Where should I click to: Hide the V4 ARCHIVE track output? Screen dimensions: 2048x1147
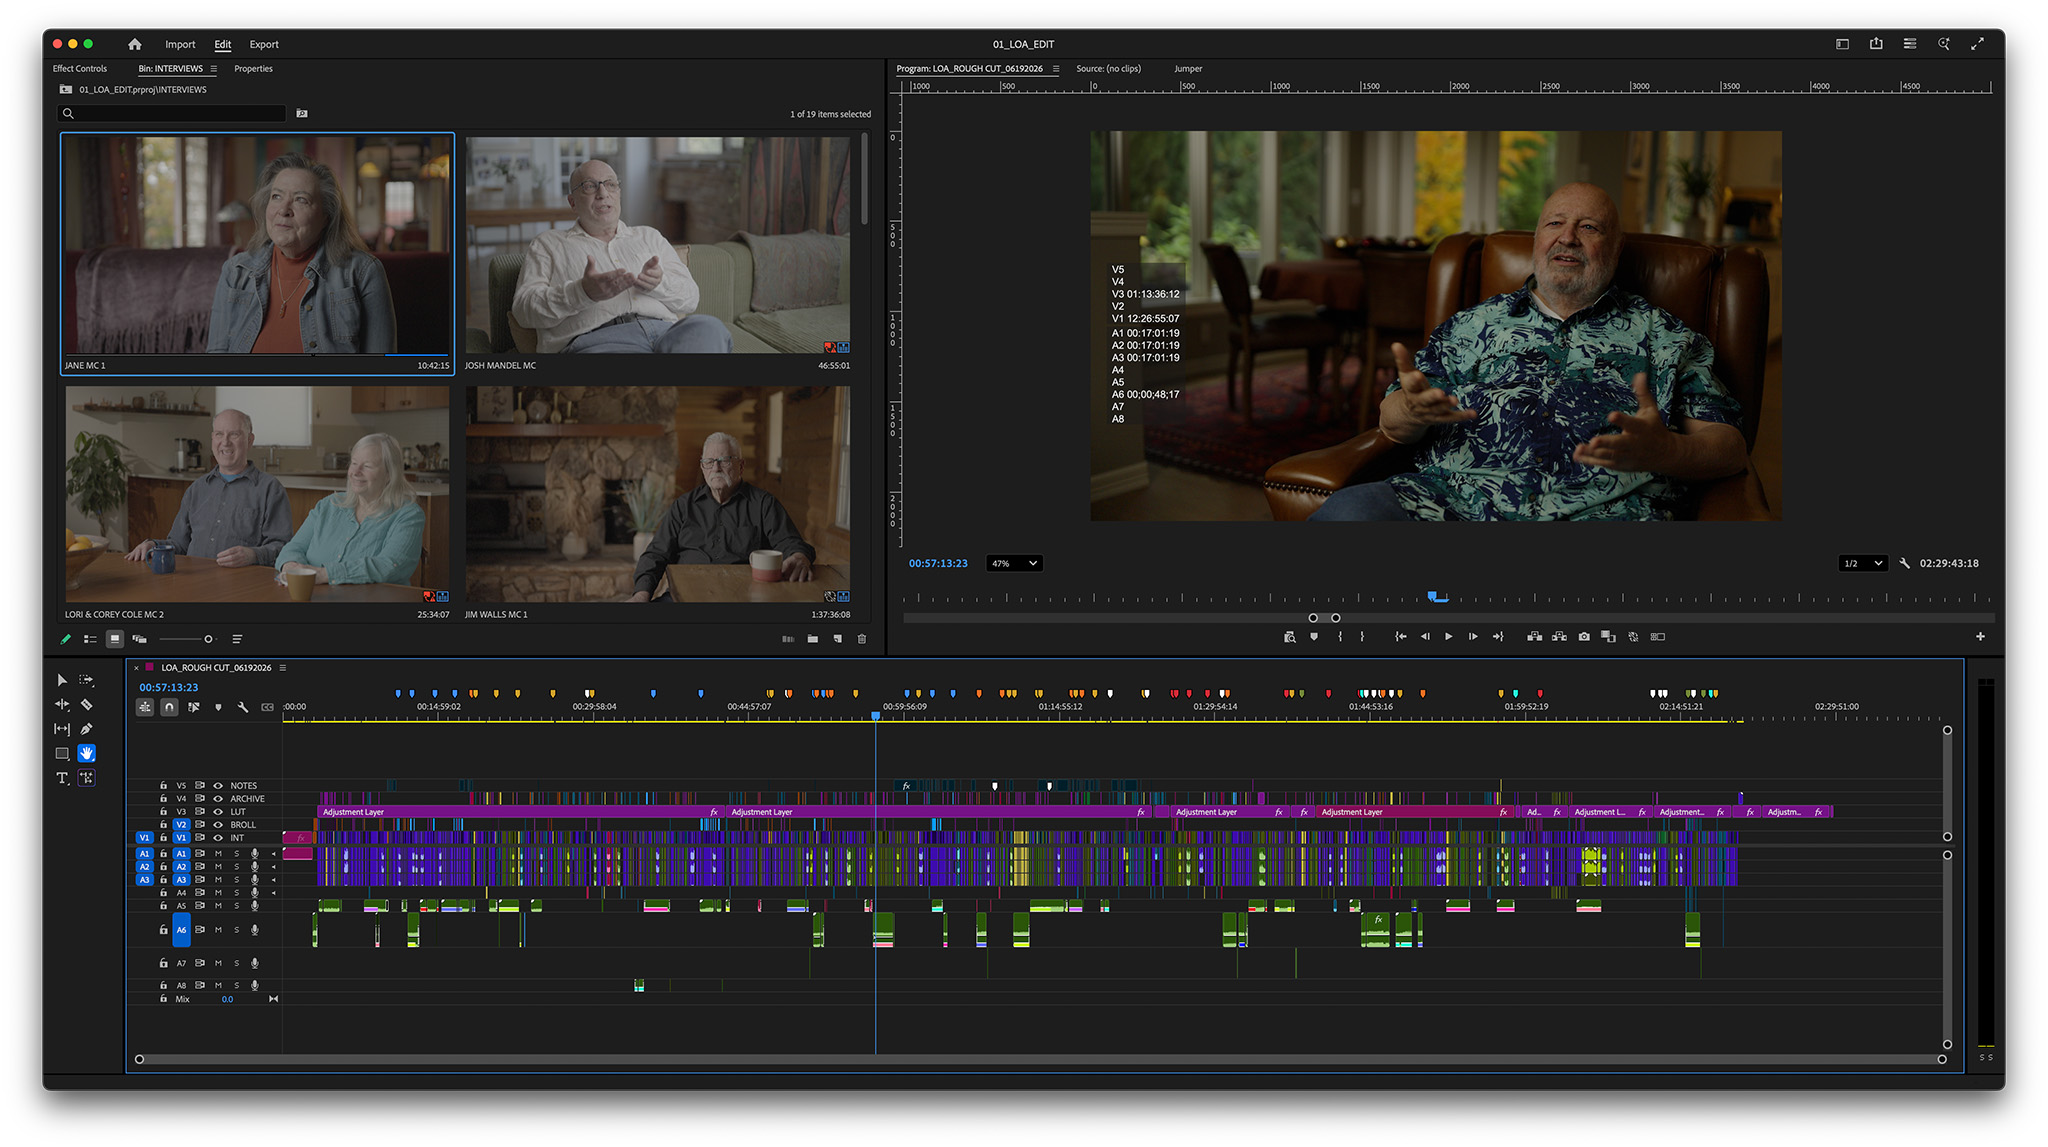click(218, 799)
